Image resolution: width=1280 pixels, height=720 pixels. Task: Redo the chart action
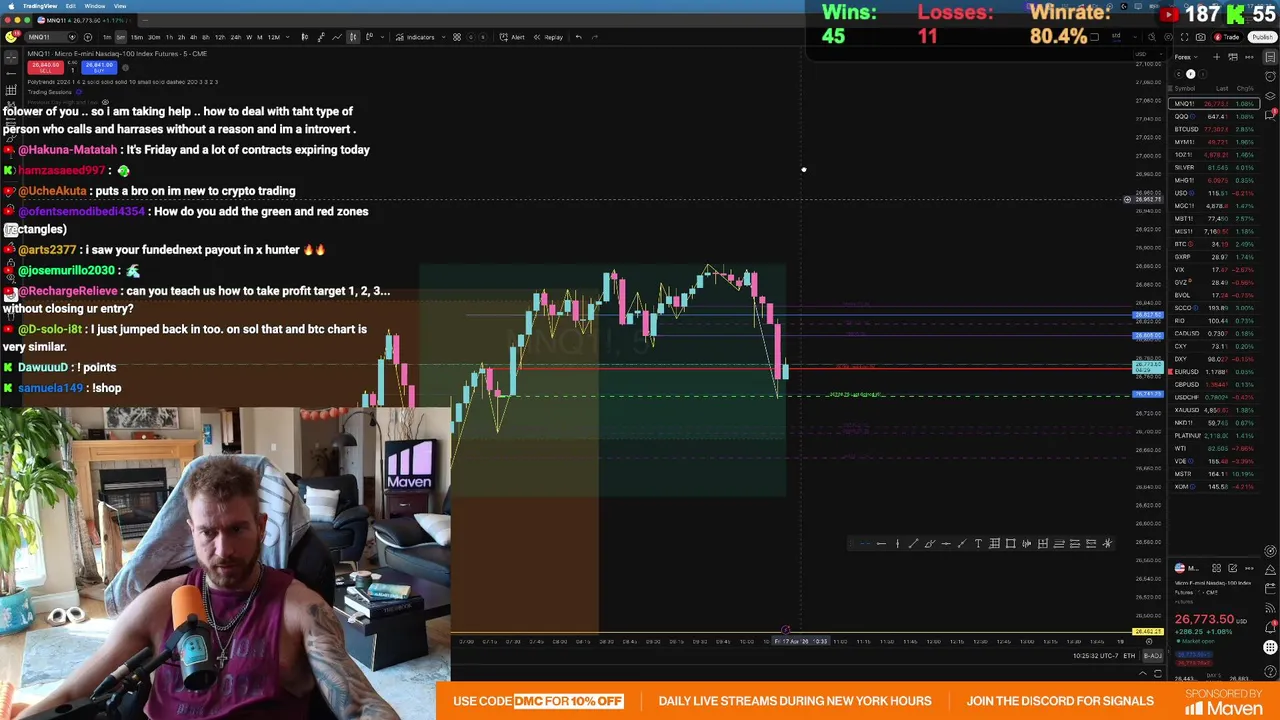click(595, 37)
